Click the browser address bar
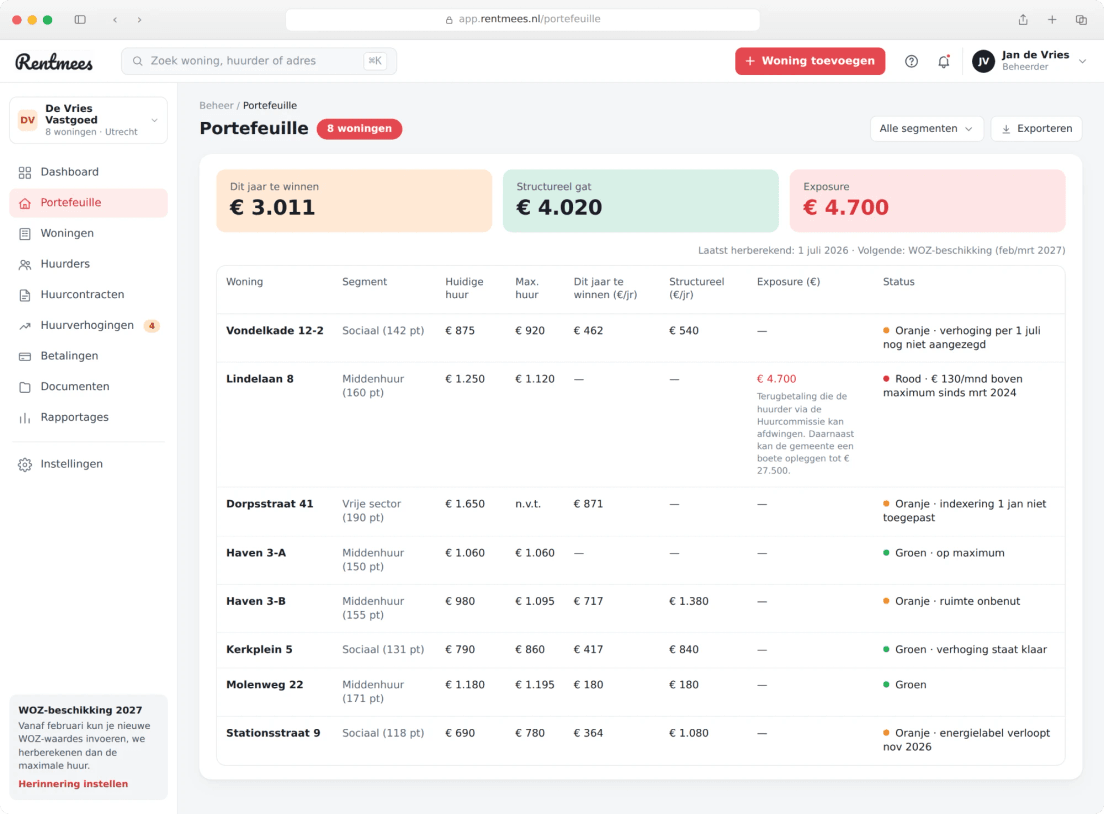The width and height of the screenshot is (1104, 814). [x=522, y=20]
